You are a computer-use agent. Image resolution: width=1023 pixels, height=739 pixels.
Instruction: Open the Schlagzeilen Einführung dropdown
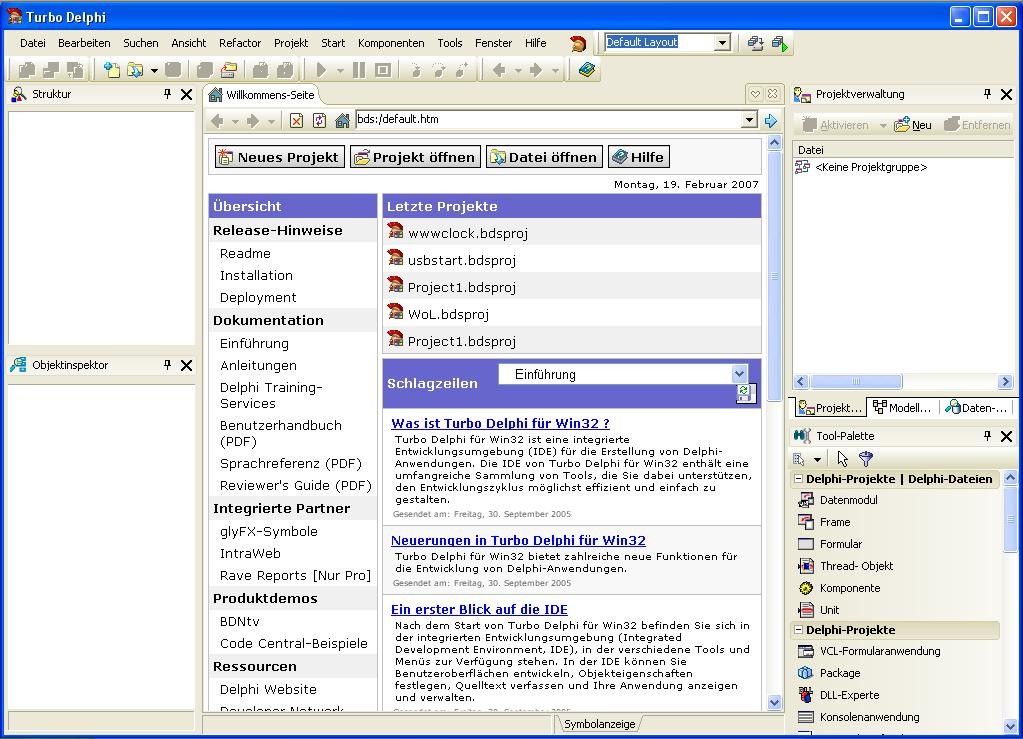click(x=739, y=374)
